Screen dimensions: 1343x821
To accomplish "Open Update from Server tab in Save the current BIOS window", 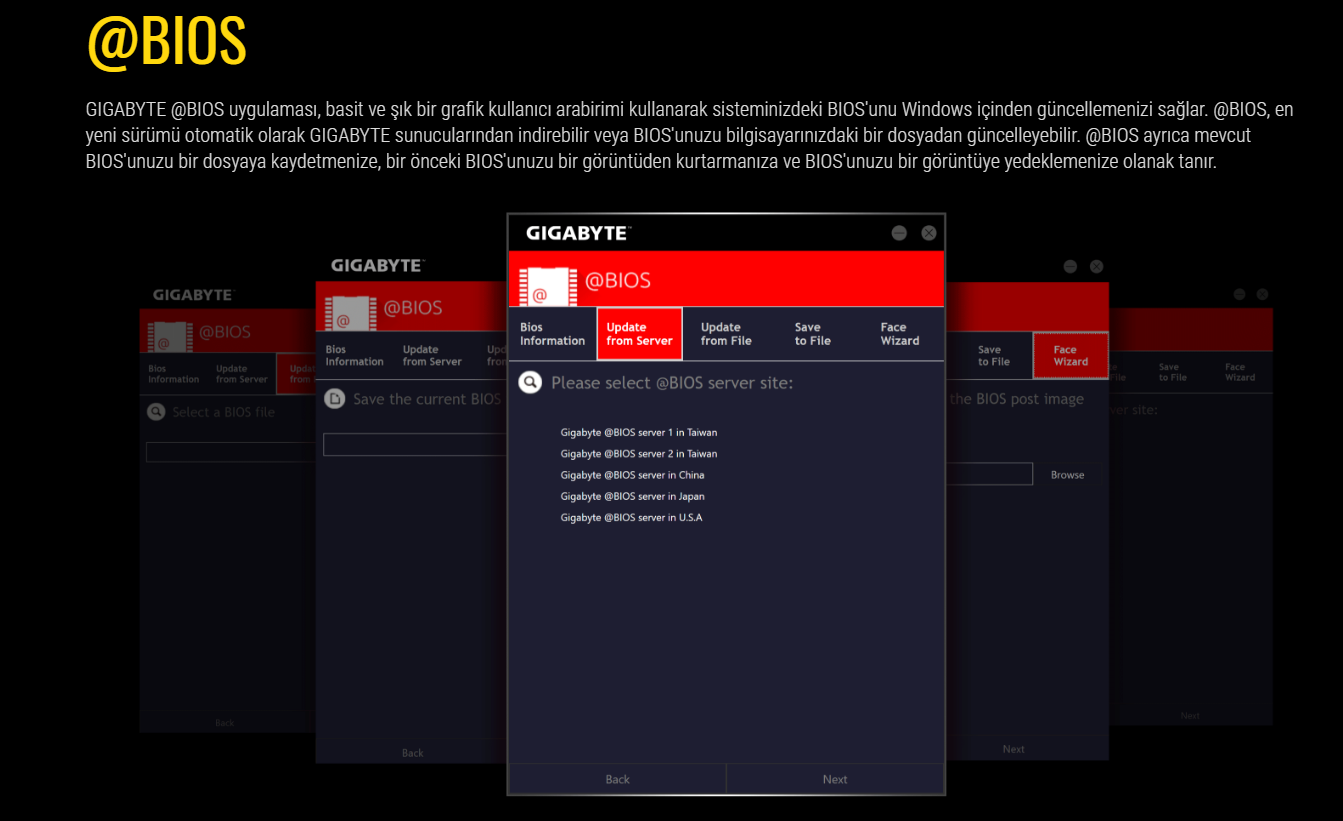I will 432,356.
